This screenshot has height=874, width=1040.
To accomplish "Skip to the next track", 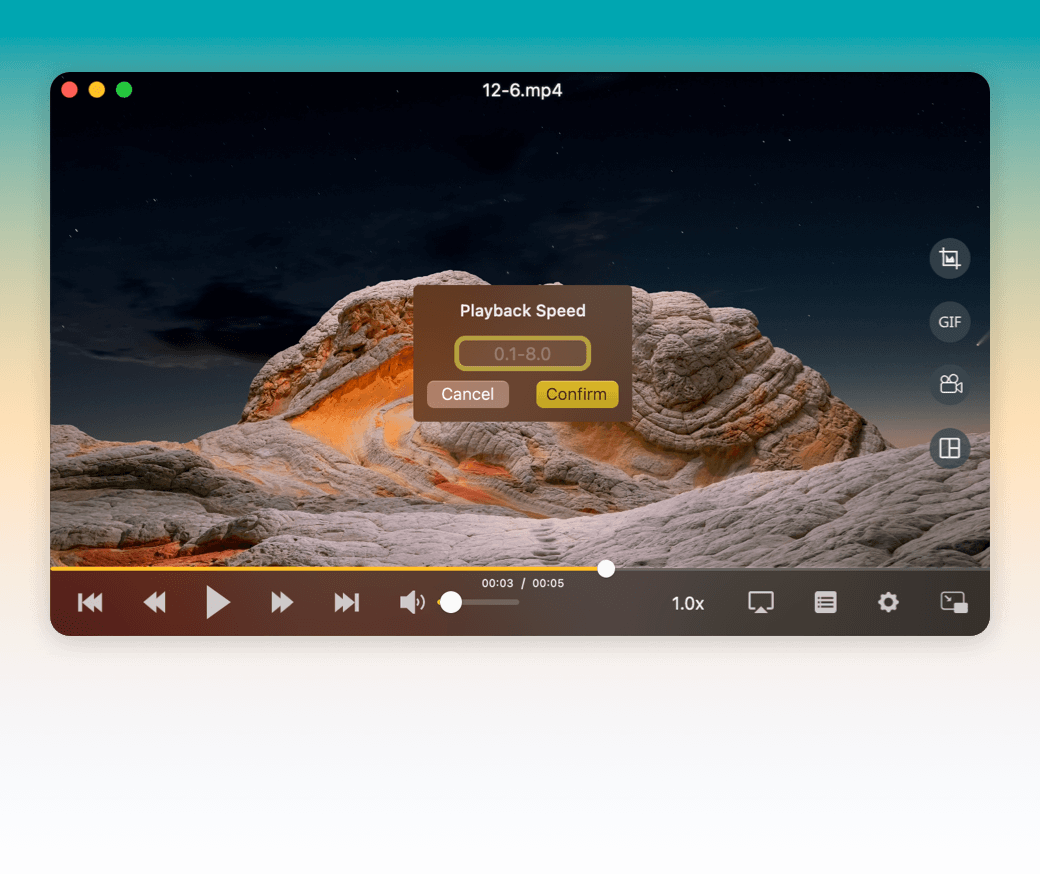I will coord(346,602).
